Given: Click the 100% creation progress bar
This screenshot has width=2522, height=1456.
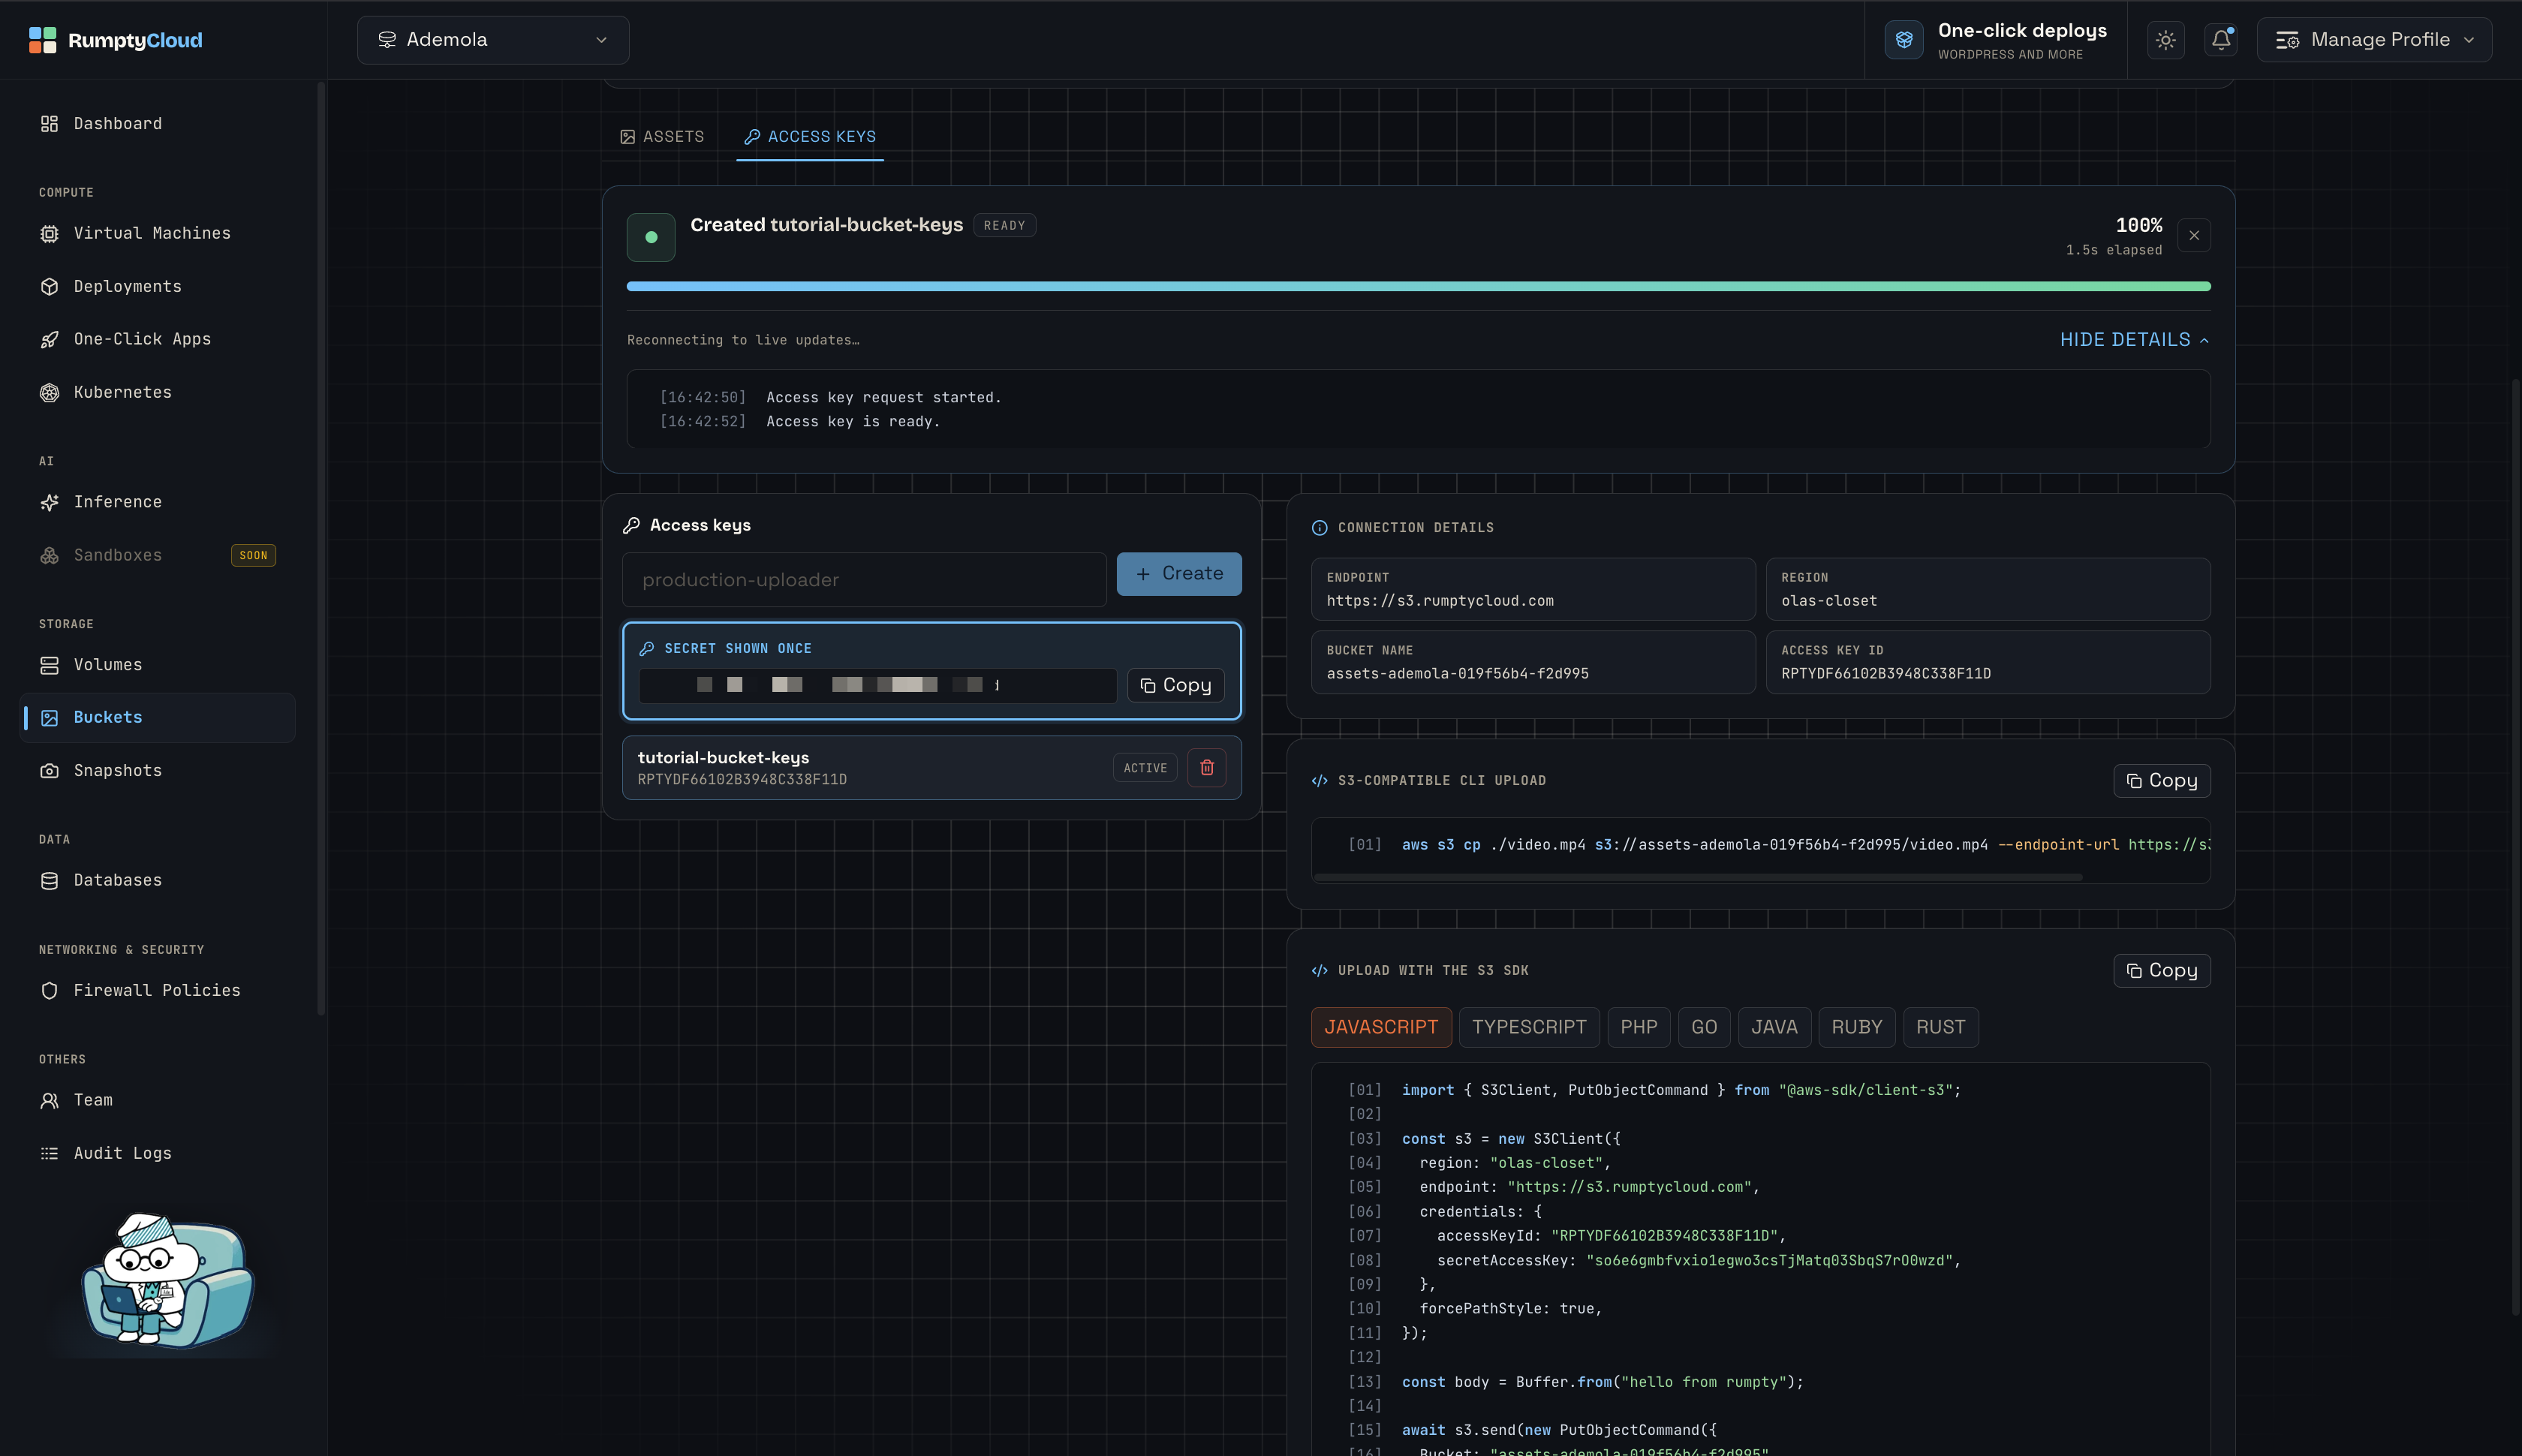Looking at the screenshot, I should point(1418,286).
